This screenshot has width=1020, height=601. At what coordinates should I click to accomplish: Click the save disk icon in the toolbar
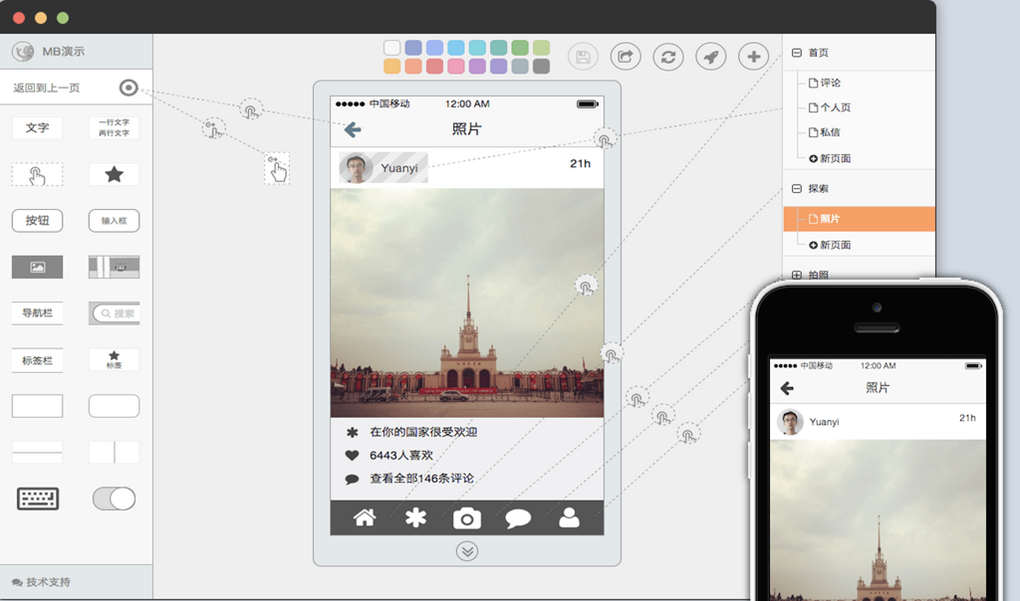583,57
